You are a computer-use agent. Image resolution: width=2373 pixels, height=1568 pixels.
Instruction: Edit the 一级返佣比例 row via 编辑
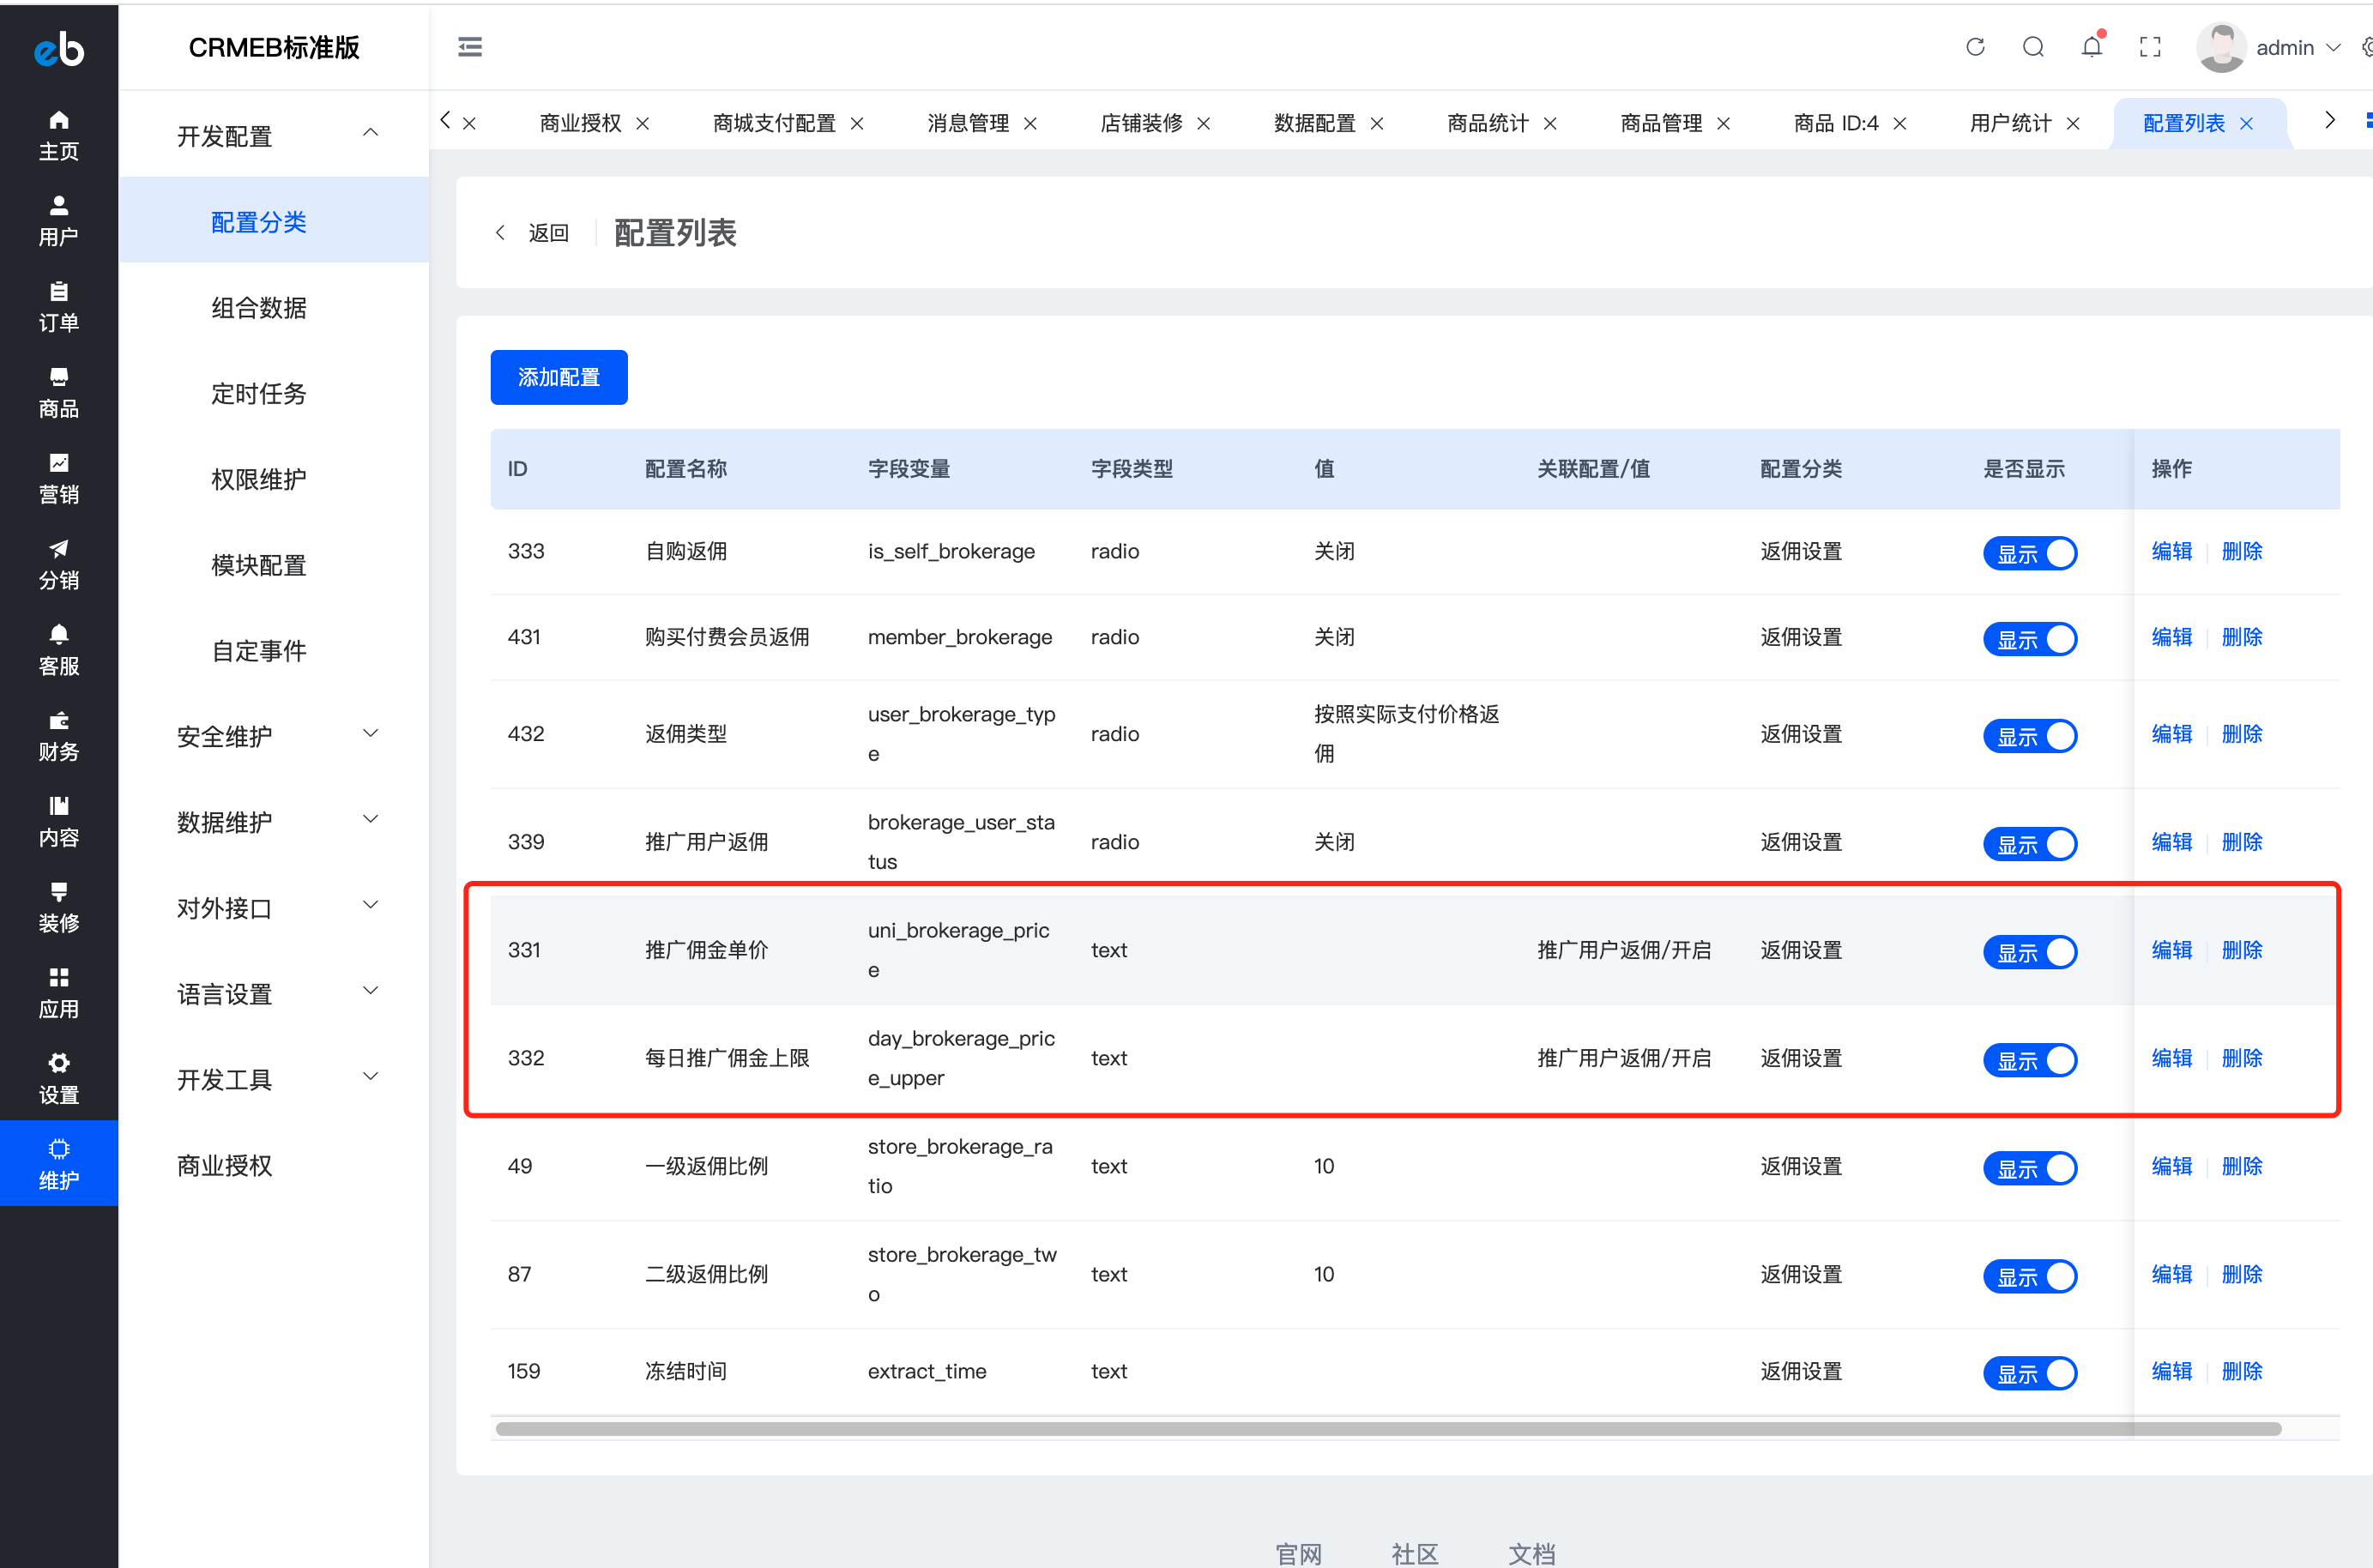2171,1166
